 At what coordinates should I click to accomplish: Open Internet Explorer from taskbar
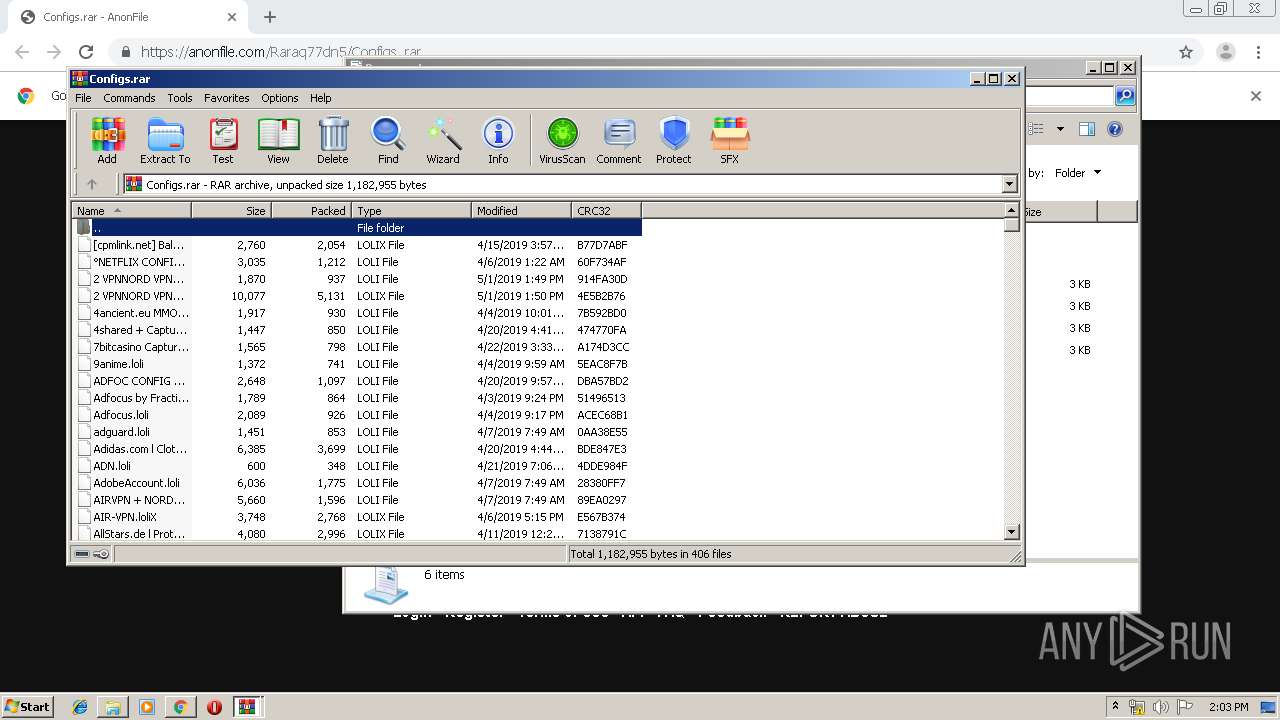pyautogui.click(x=80, y=707)
